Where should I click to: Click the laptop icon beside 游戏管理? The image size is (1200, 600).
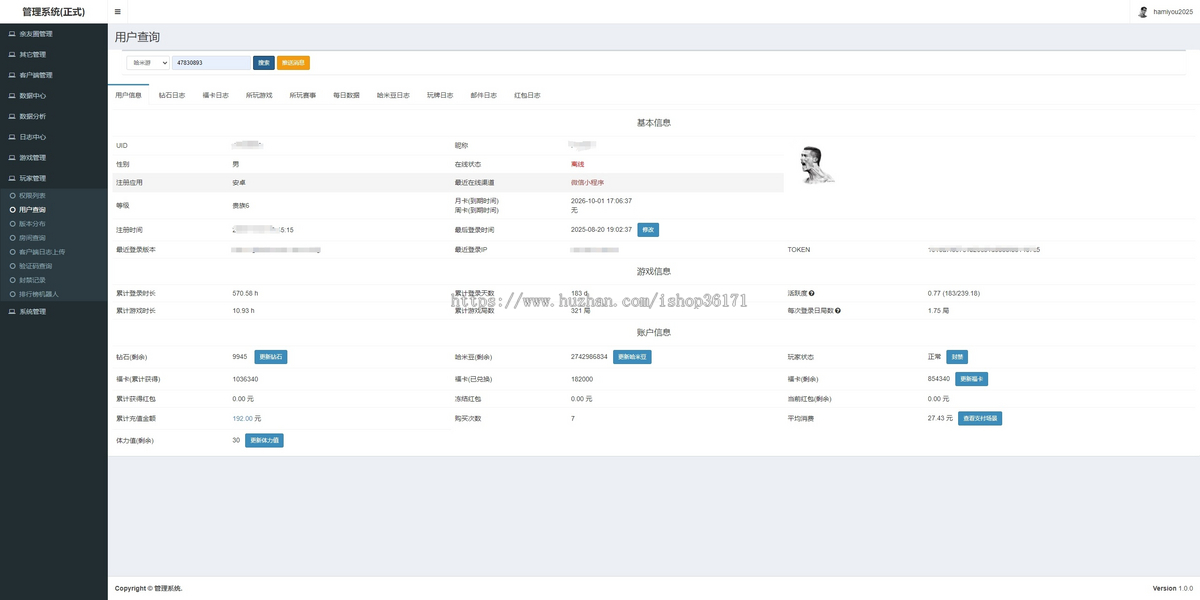tap(12, 158)
